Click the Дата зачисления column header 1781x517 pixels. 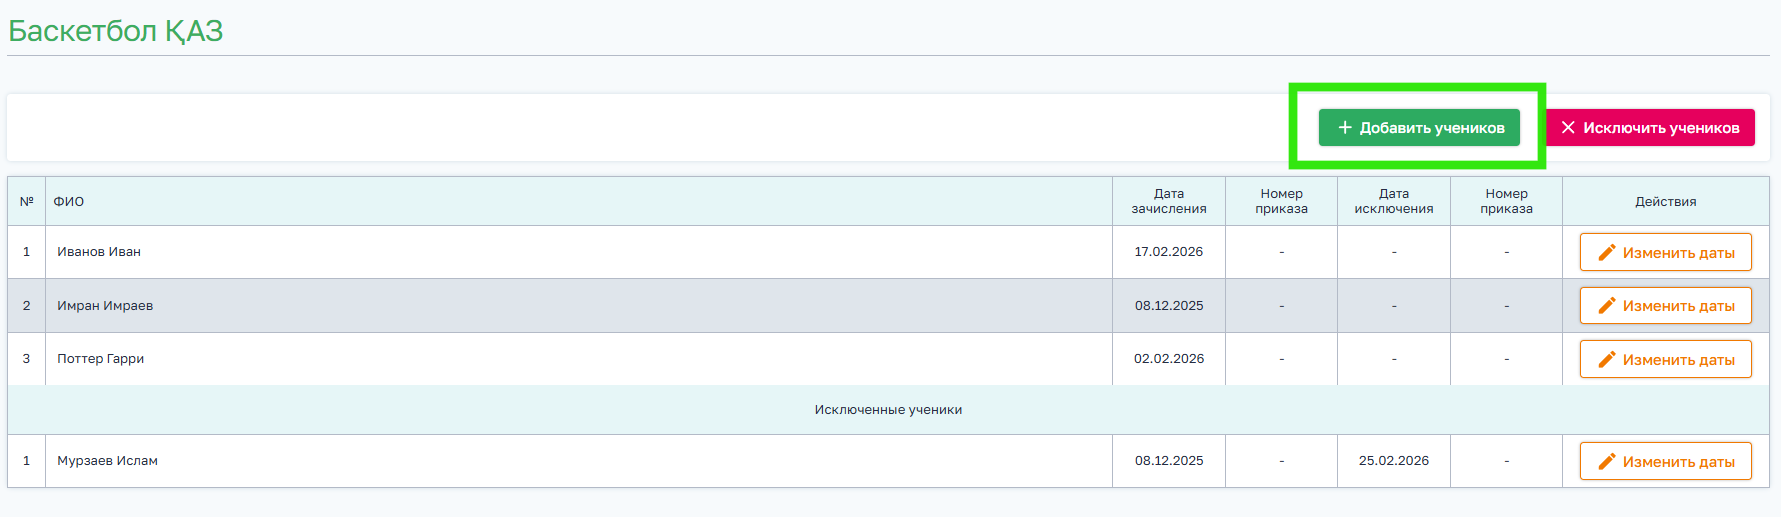(x=1169, y=201)
